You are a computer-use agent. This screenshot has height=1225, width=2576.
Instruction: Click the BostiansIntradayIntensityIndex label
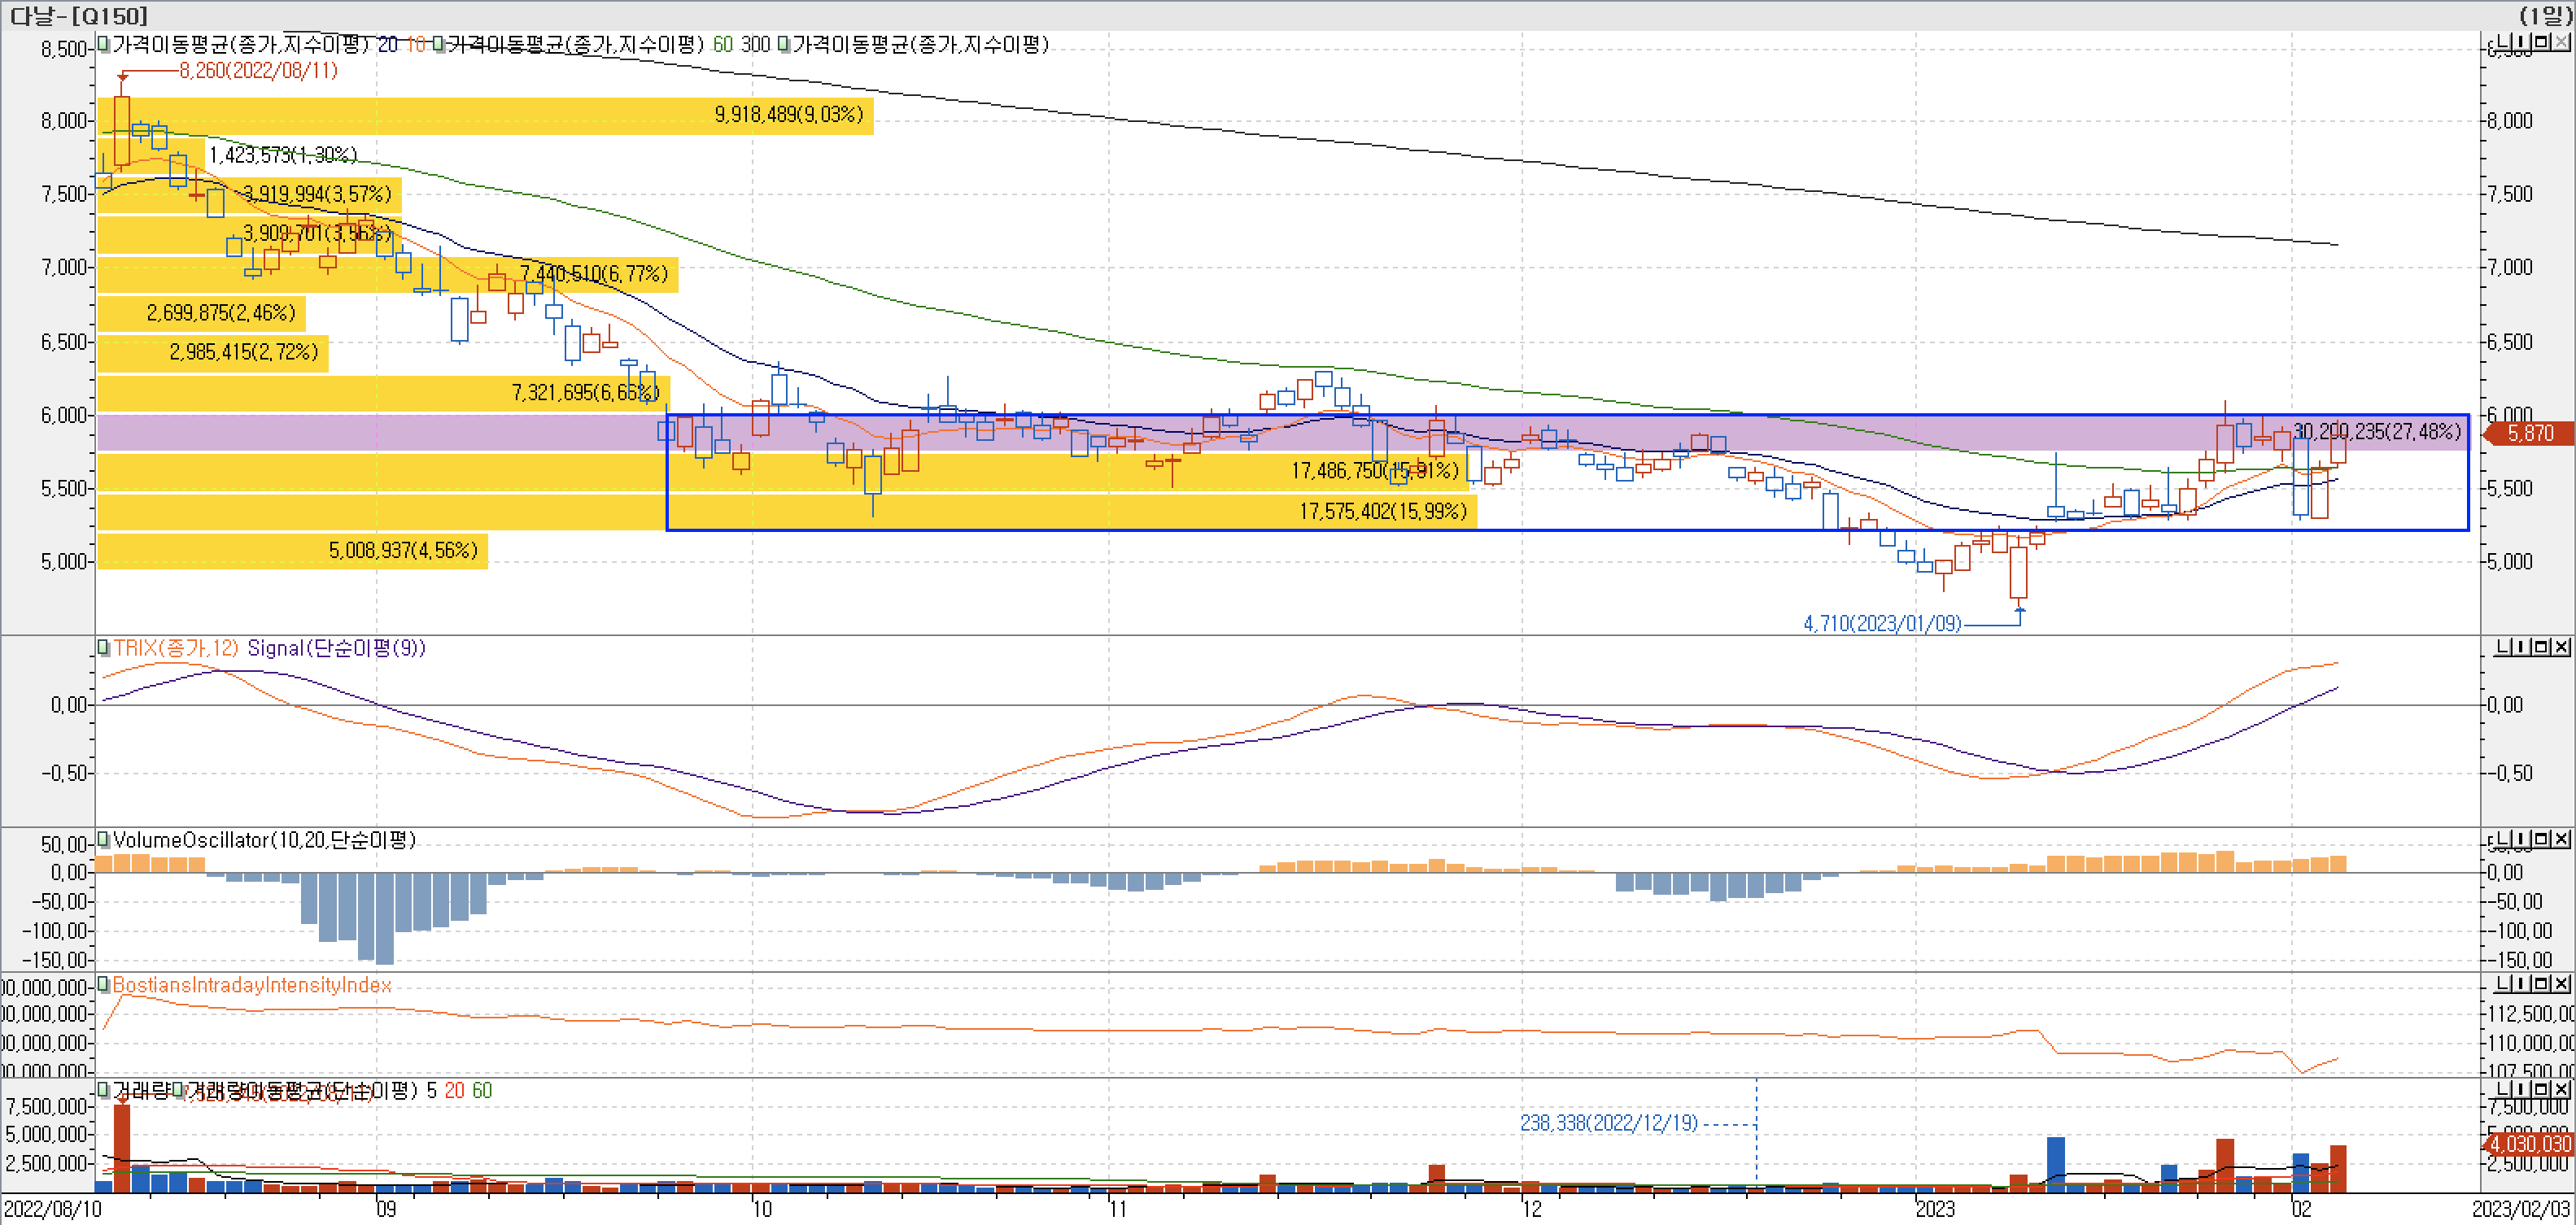pyautogui.click(x=252, y=985)
